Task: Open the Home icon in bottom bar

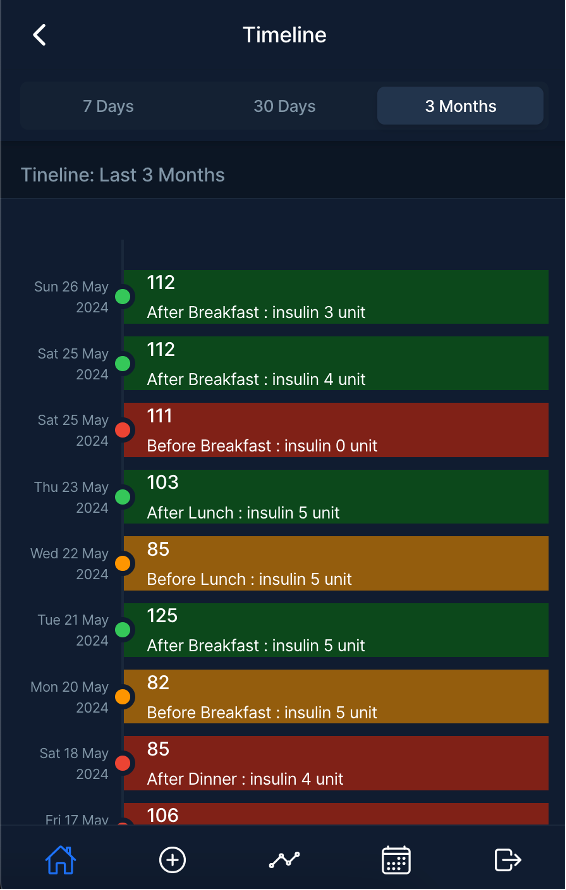Action: [61, 859]
